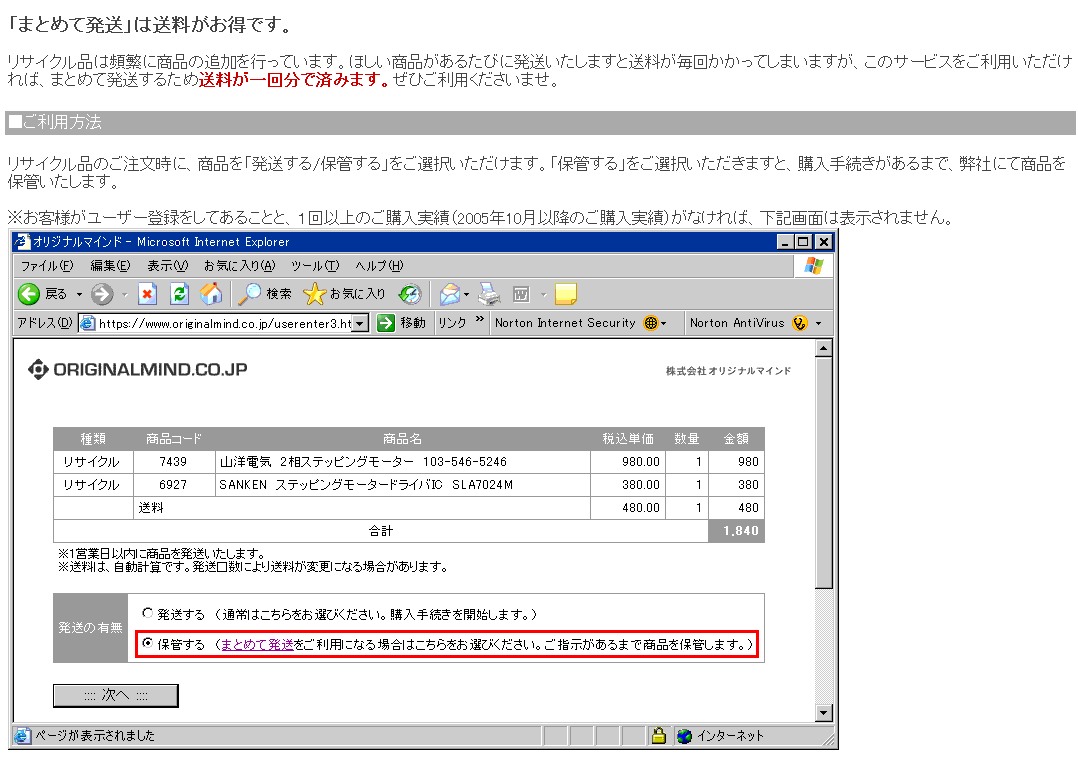Image resolution: width=1078 pixels, height=762 pixels.
Task: Open the ヘルプ(H) menu
Action: pos(379,265)
